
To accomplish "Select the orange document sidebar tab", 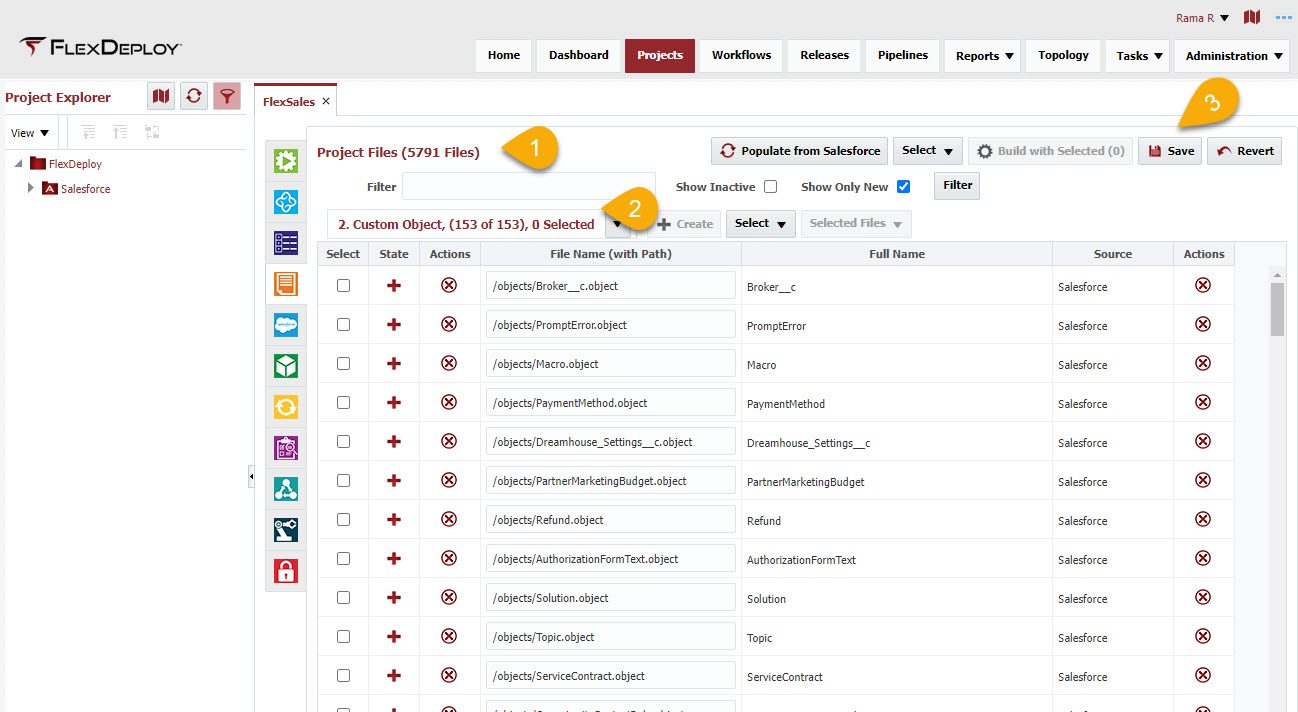I will point(286,284).
